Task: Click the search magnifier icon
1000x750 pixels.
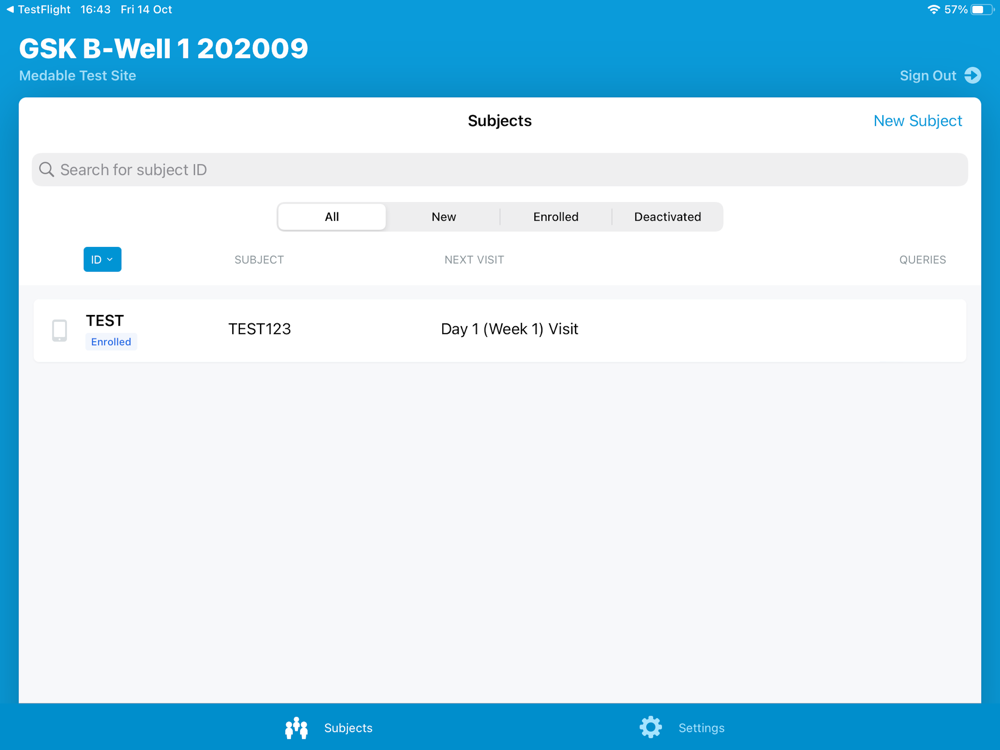Action: coord(47,170)
